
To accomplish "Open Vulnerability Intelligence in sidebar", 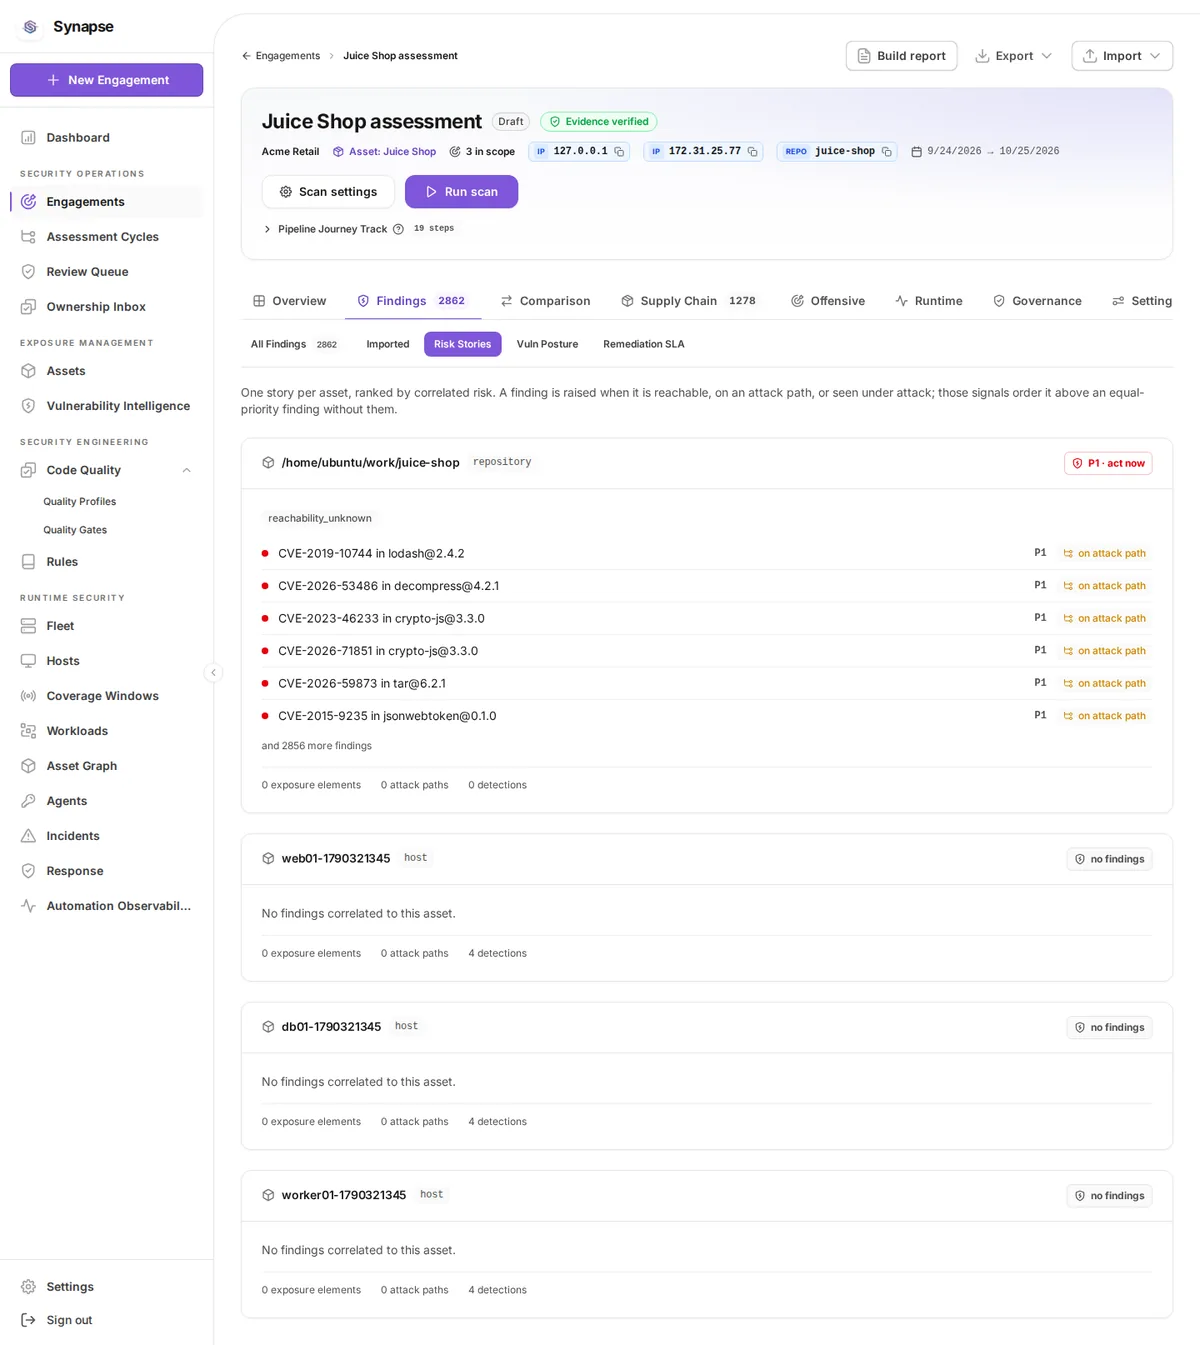I will (x=107, y=406).
